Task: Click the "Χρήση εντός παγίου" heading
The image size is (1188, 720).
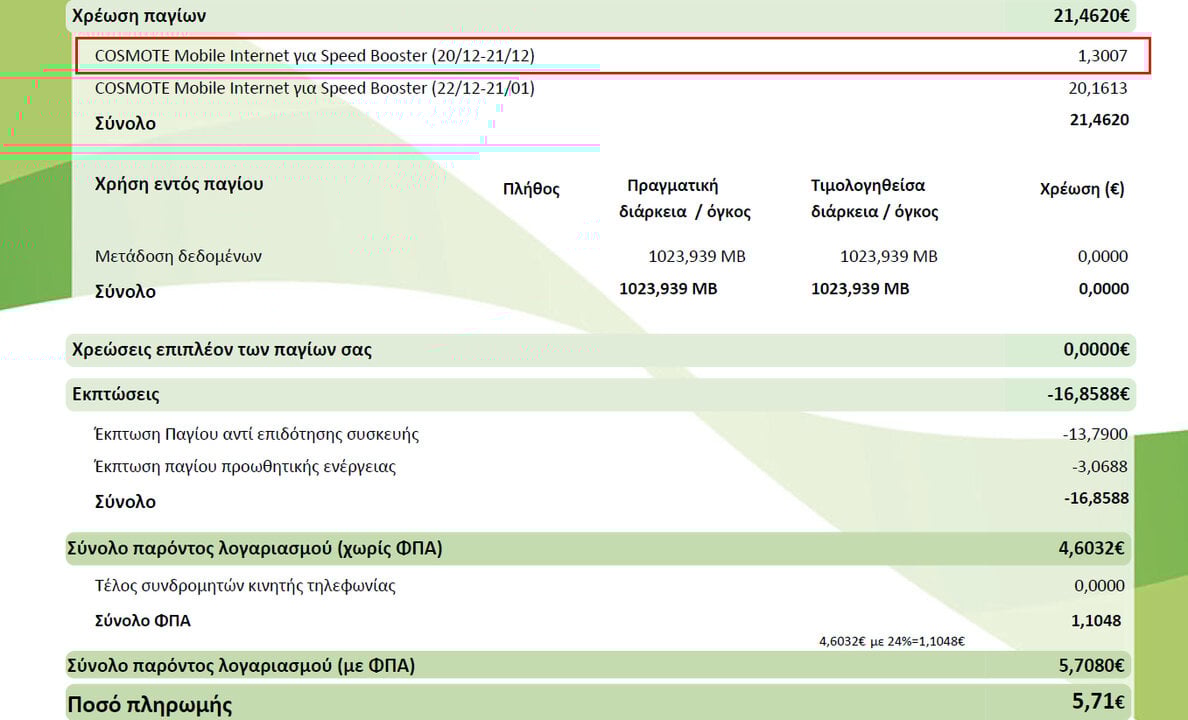Action: click(x=179, y=184)
